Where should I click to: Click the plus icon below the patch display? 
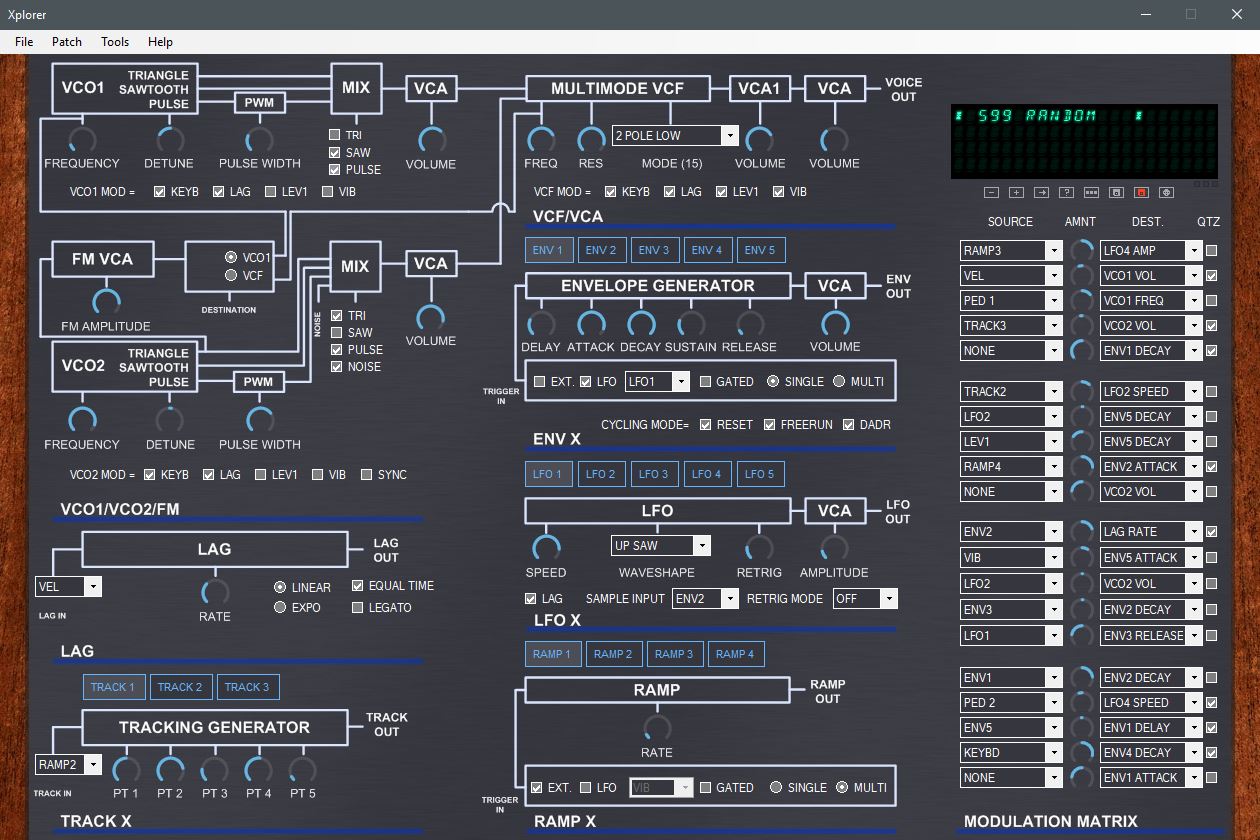[1016, 192]
